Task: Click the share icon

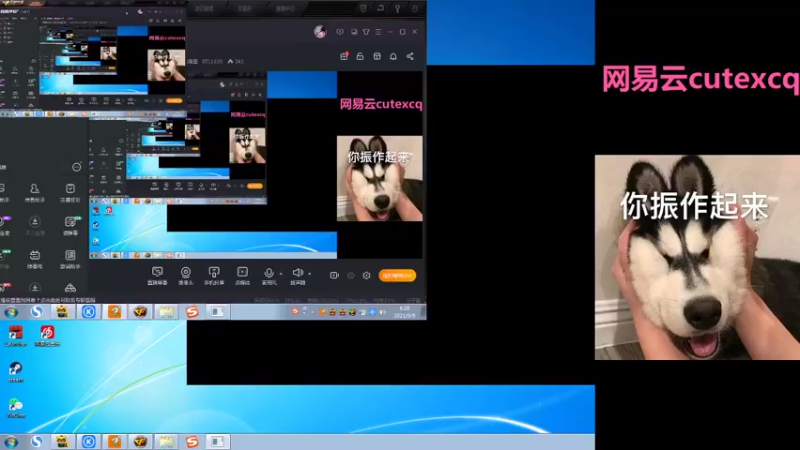Action: click(410, 56)
